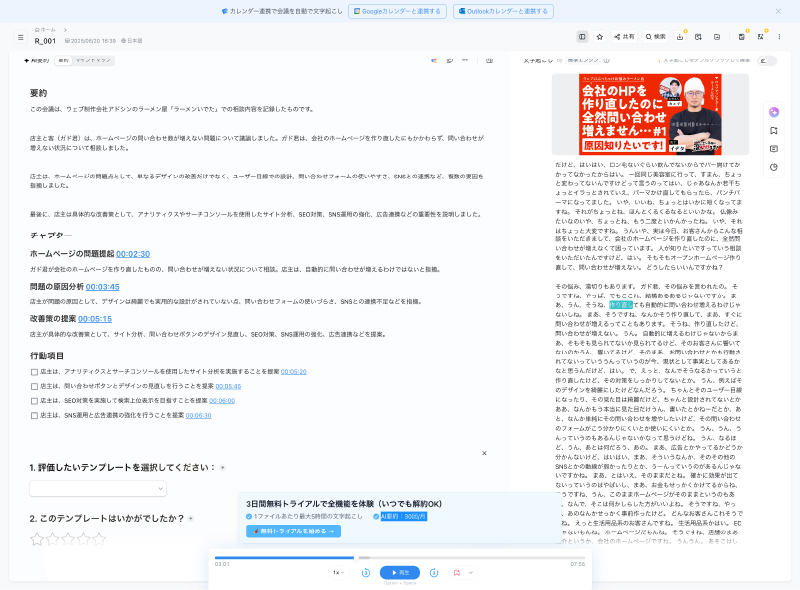Open action item timestamp 00:05:45

click(x=228, y=386)
